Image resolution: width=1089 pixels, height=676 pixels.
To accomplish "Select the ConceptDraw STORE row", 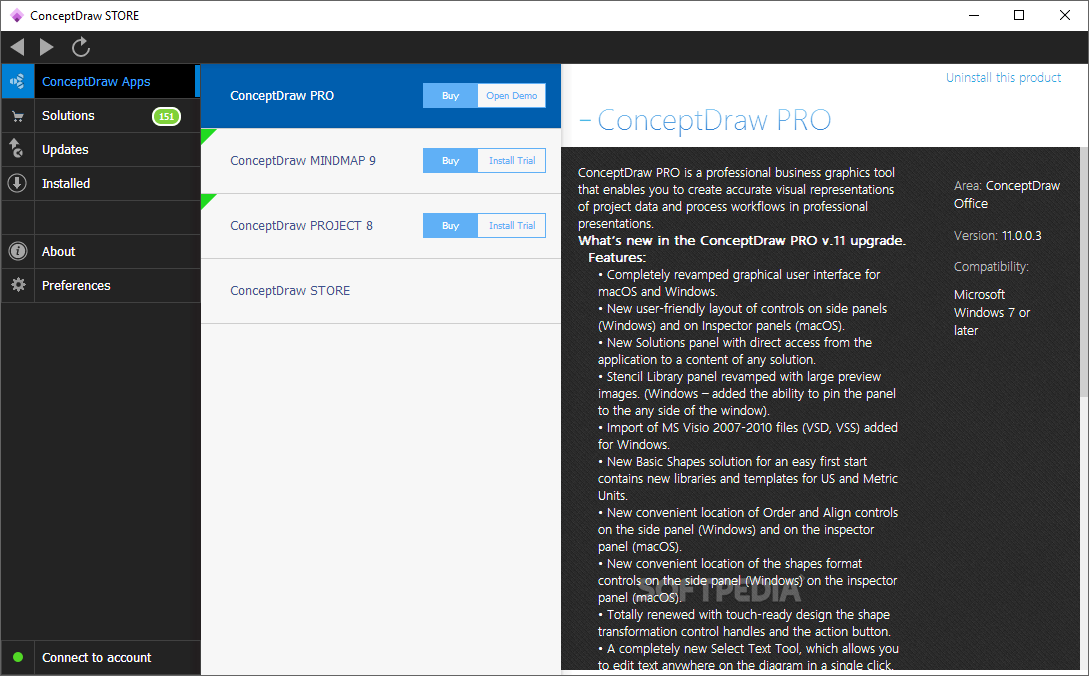I will point(381,291).
